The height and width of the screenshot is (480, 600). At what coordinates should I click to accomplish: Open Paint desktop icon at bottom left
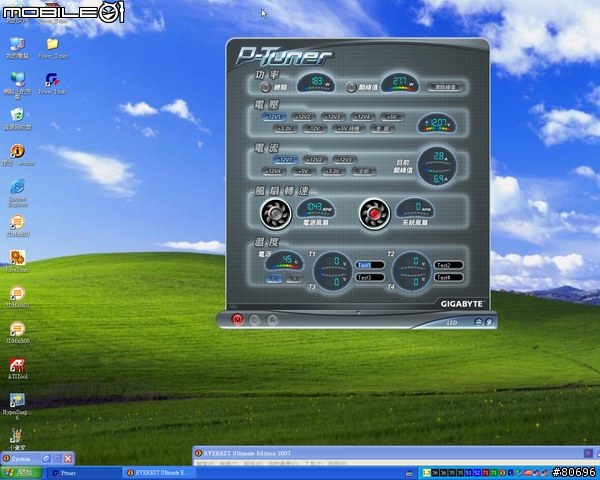tap(17, 439)
